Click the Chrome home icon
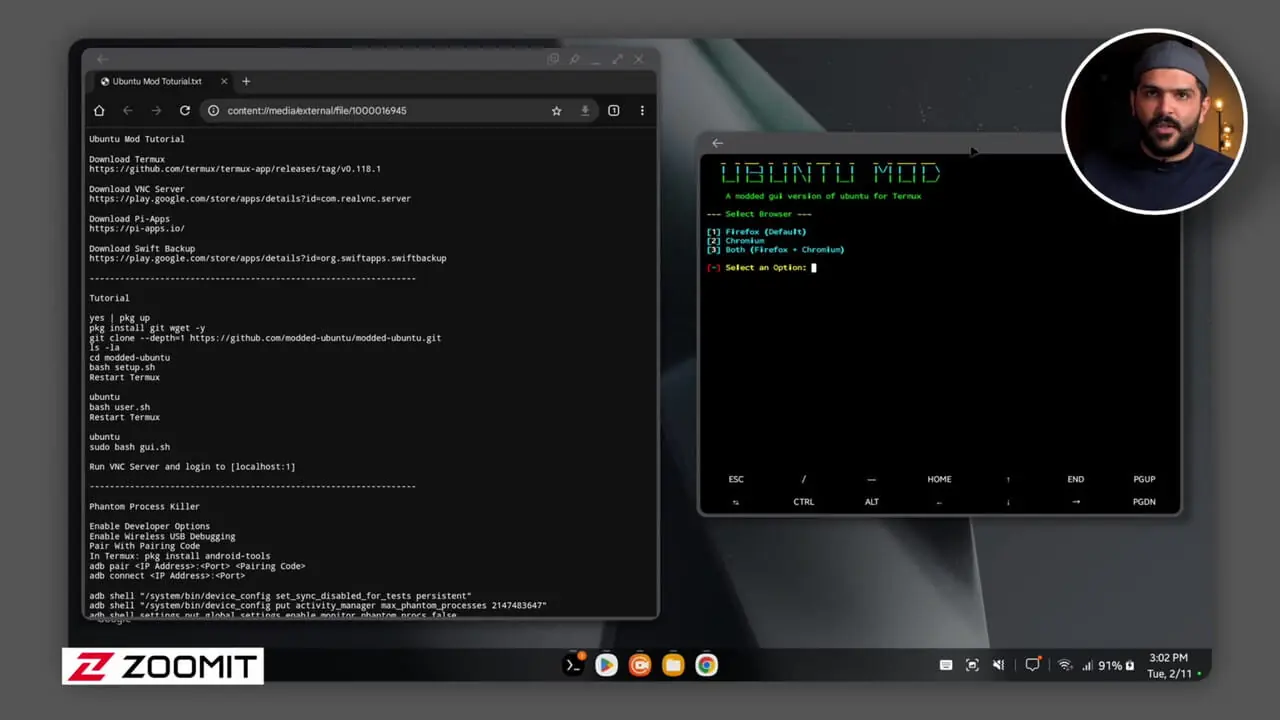Viewport: 1280px width, 720px height. [99, 111]
